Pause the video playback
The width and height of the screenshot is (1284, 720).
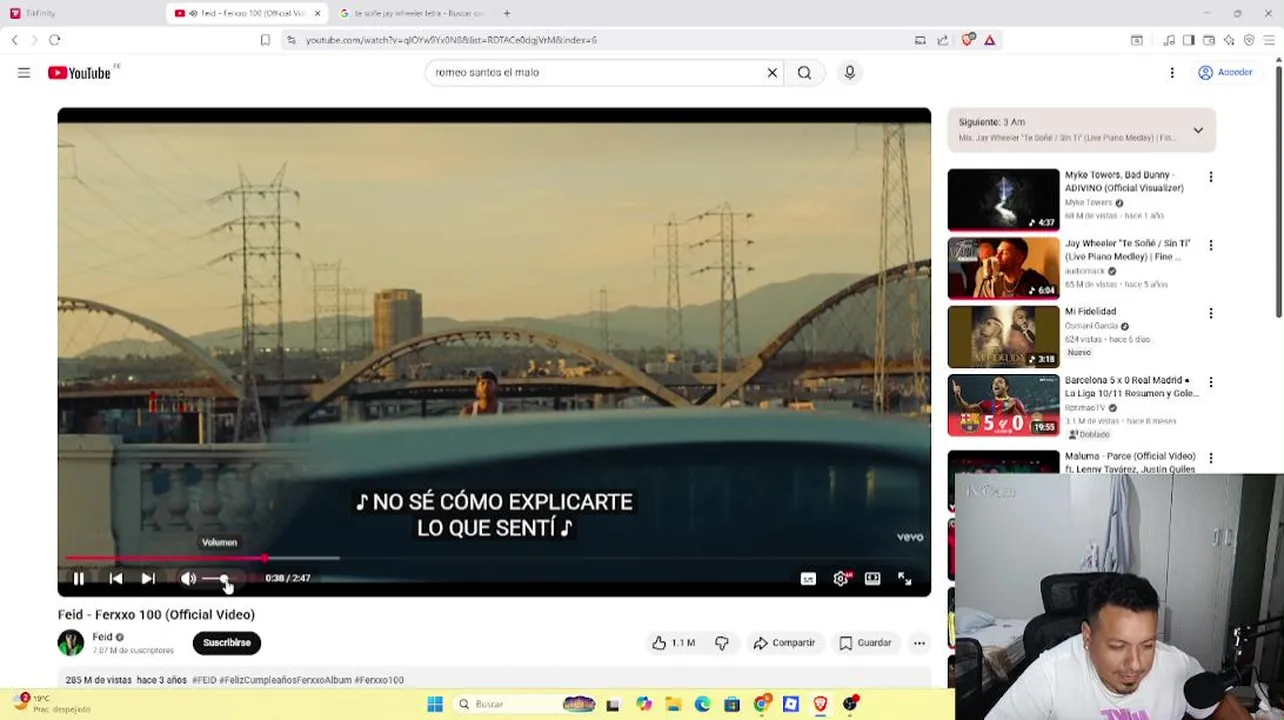pos(79,578)
